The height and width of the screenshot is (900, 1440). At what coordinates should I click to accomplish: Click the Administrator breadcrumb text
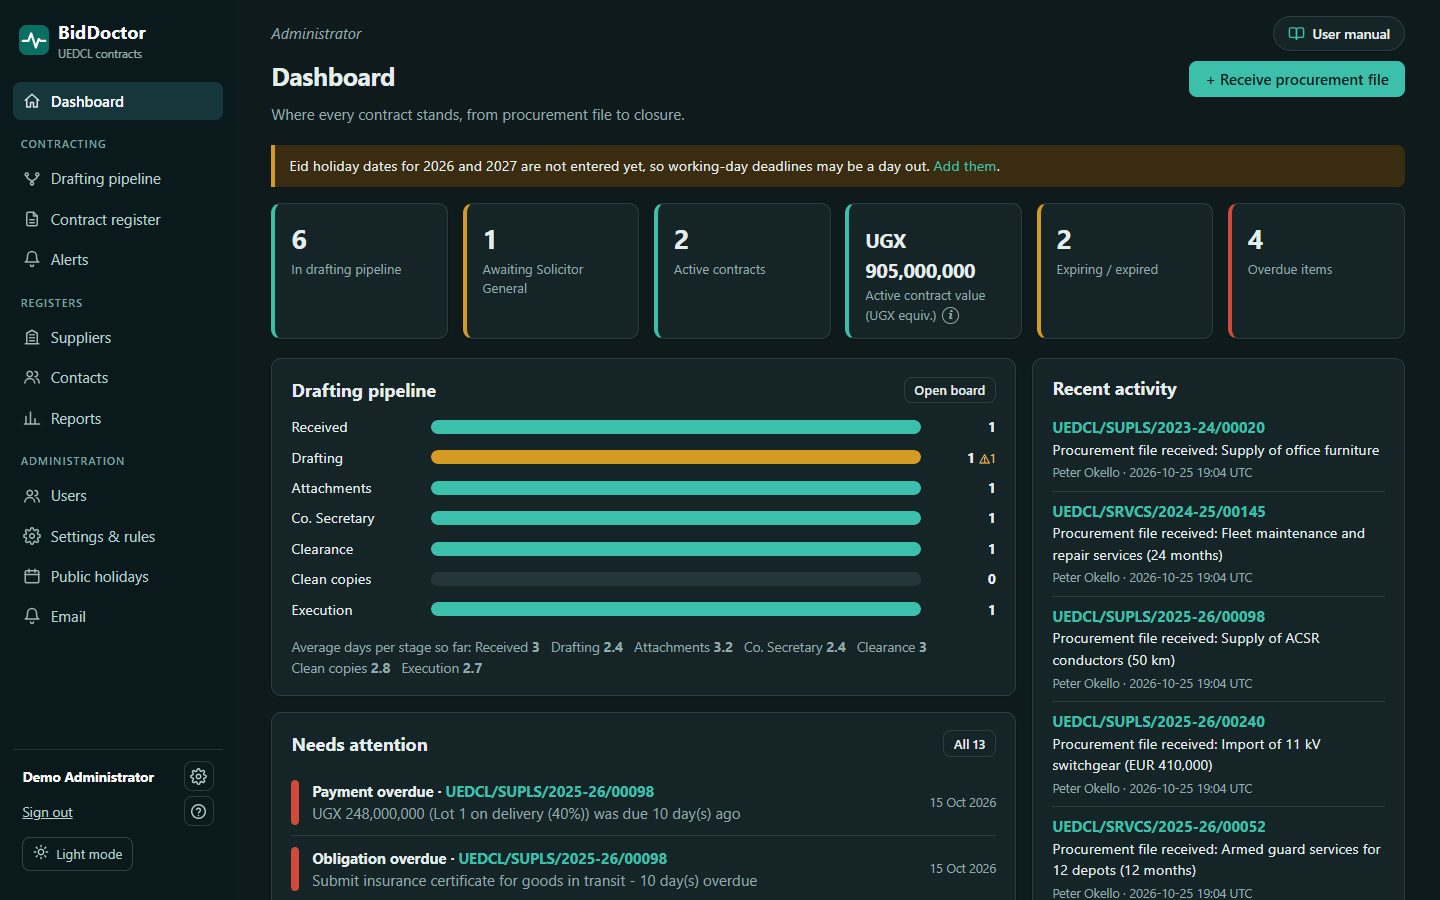pos(316,33)
